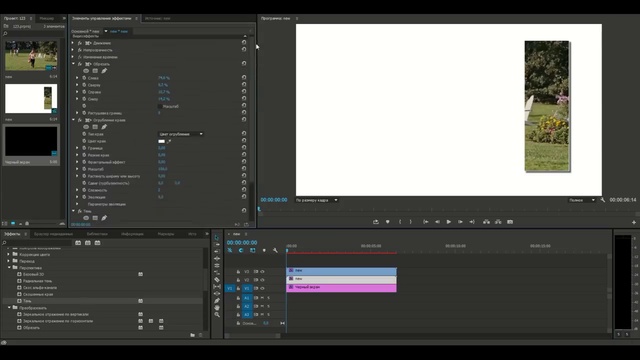Open the Полное playback resolution dropdown
Screen dimensions: 640x360
582,200
